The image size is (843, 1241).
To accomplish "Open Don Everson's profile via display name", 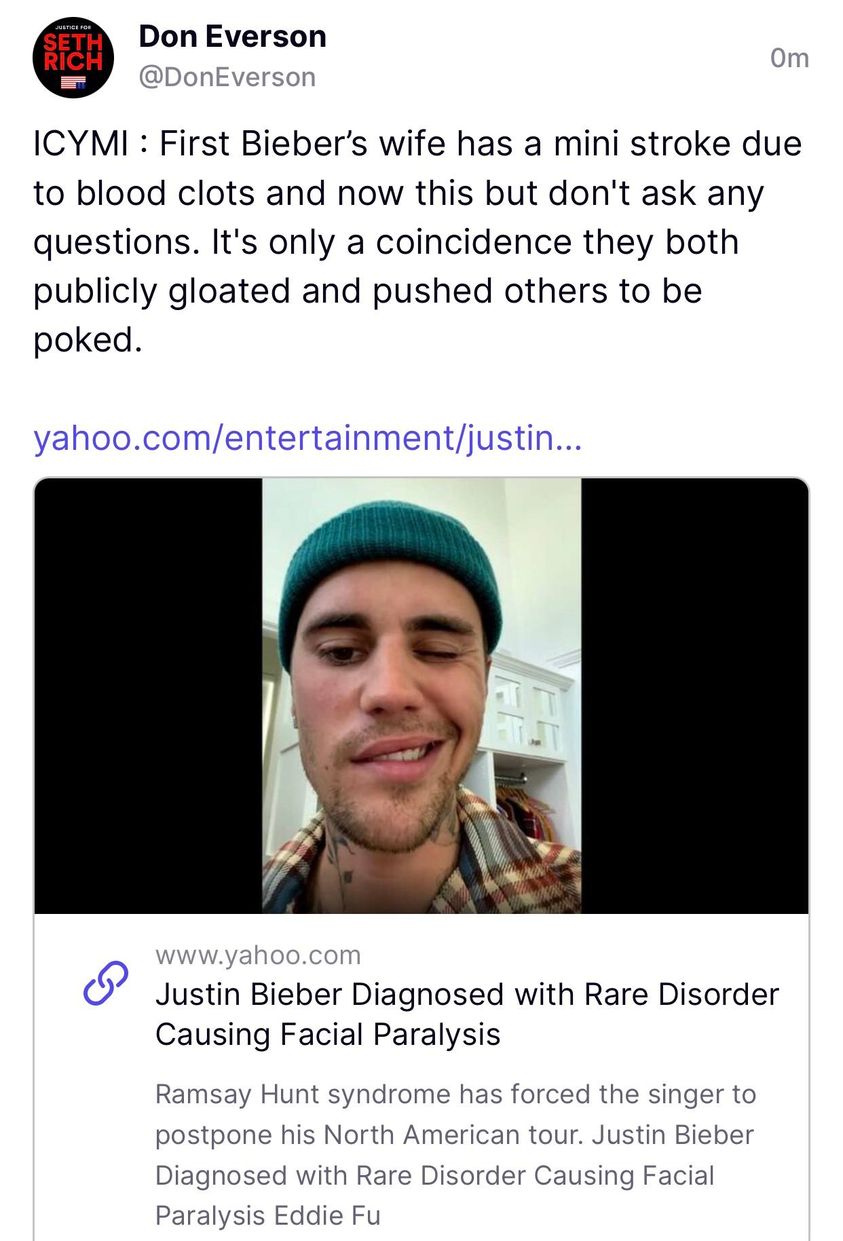I will coord(232,37).
